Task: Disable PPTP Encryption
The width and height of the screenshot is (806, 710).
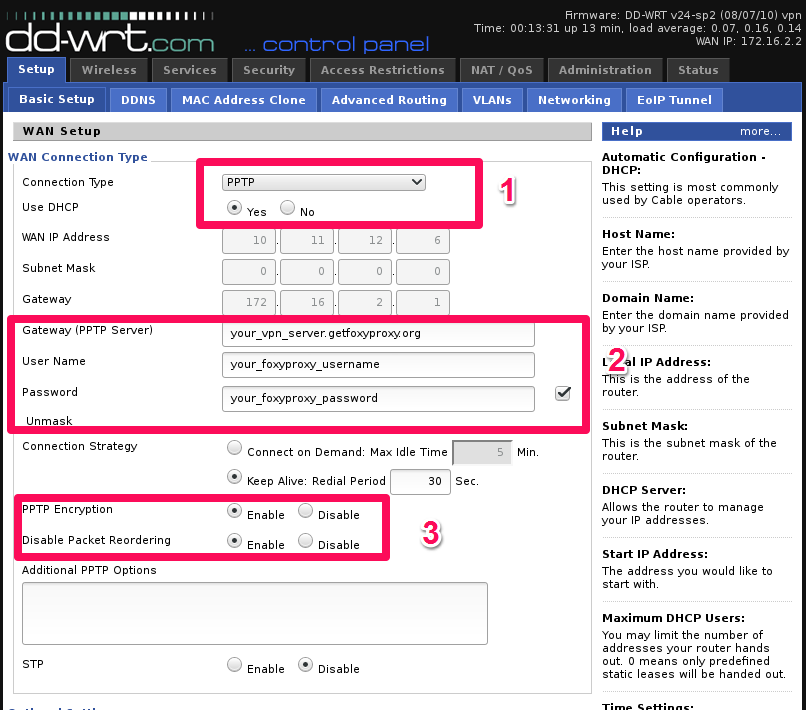Action: pos(305,511)
